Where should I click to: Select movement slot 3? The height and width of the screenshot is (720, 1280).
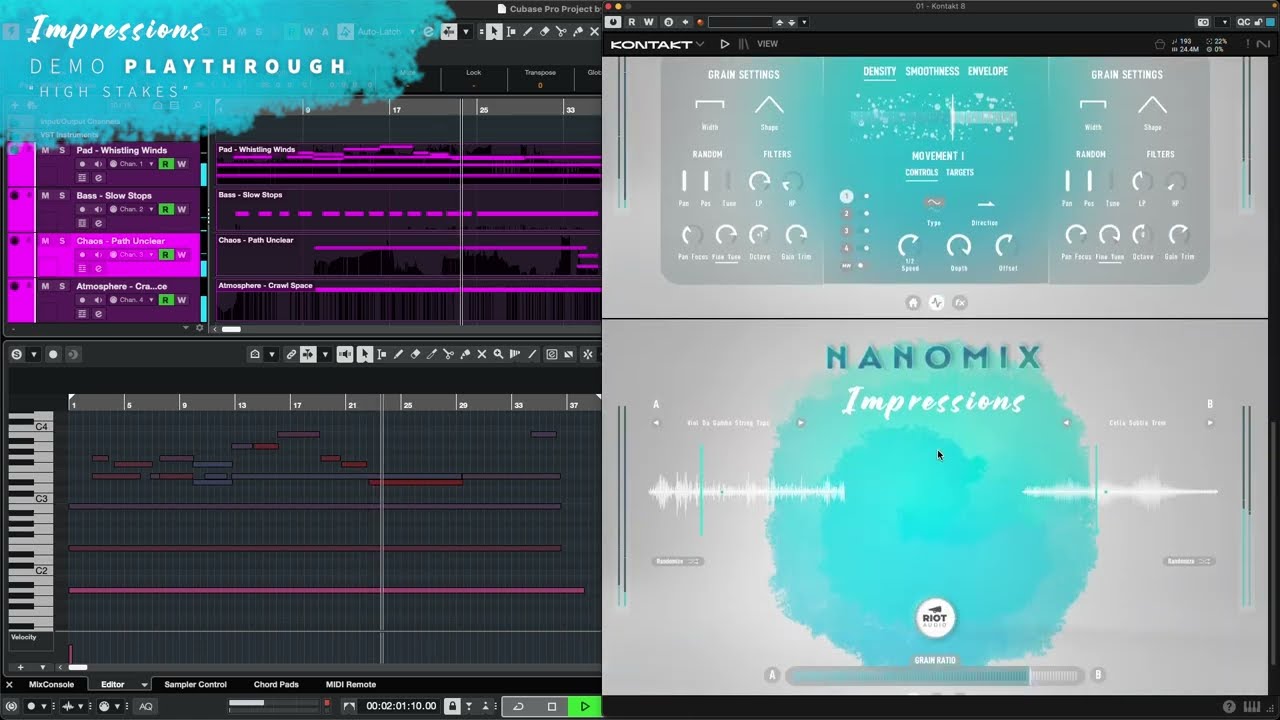coord(846,231)
